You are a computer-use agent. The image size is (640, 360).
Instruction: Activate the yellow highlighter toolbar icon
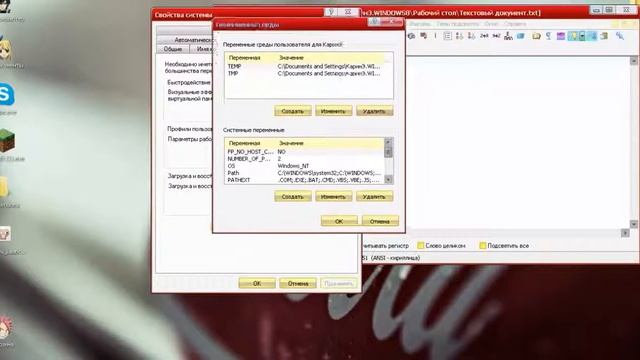pyautogui.click(x=573, y=36)
